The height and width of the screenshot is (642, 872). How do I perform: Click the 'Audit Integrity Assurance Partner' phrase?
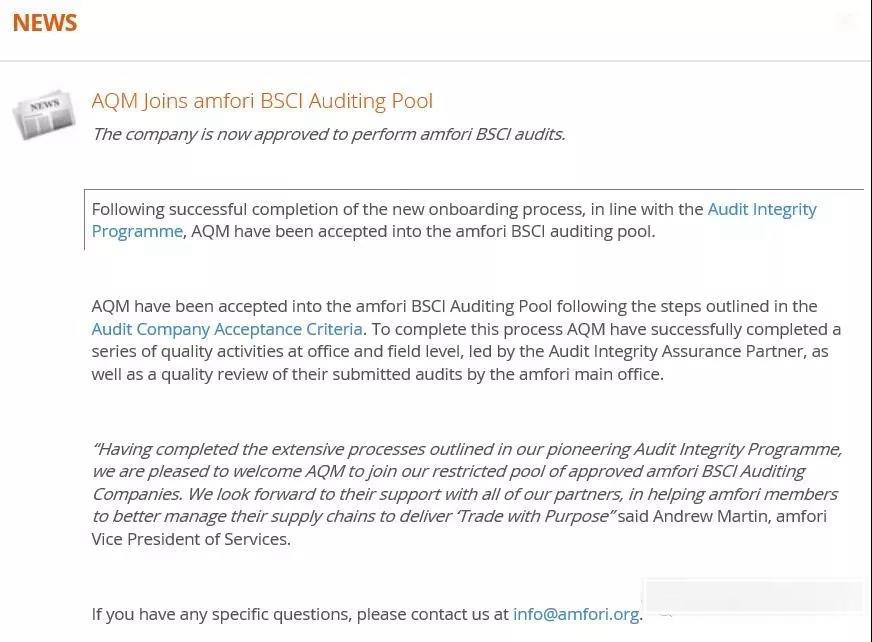coord(676,352)
